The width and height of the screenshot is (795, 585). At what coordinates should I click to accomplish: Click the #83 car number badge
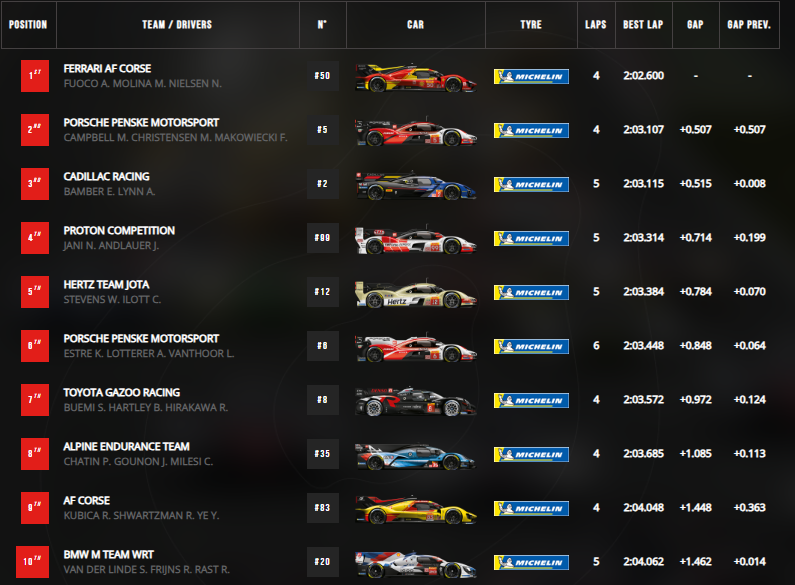point(322,508)
